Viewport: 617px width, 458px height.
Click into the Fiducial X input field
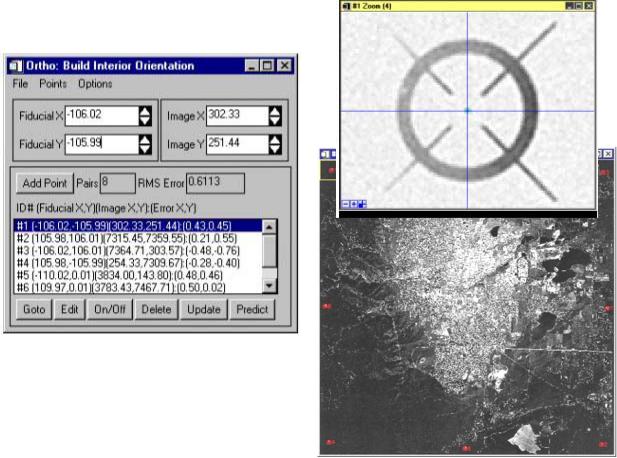click(x=98, y=116)
